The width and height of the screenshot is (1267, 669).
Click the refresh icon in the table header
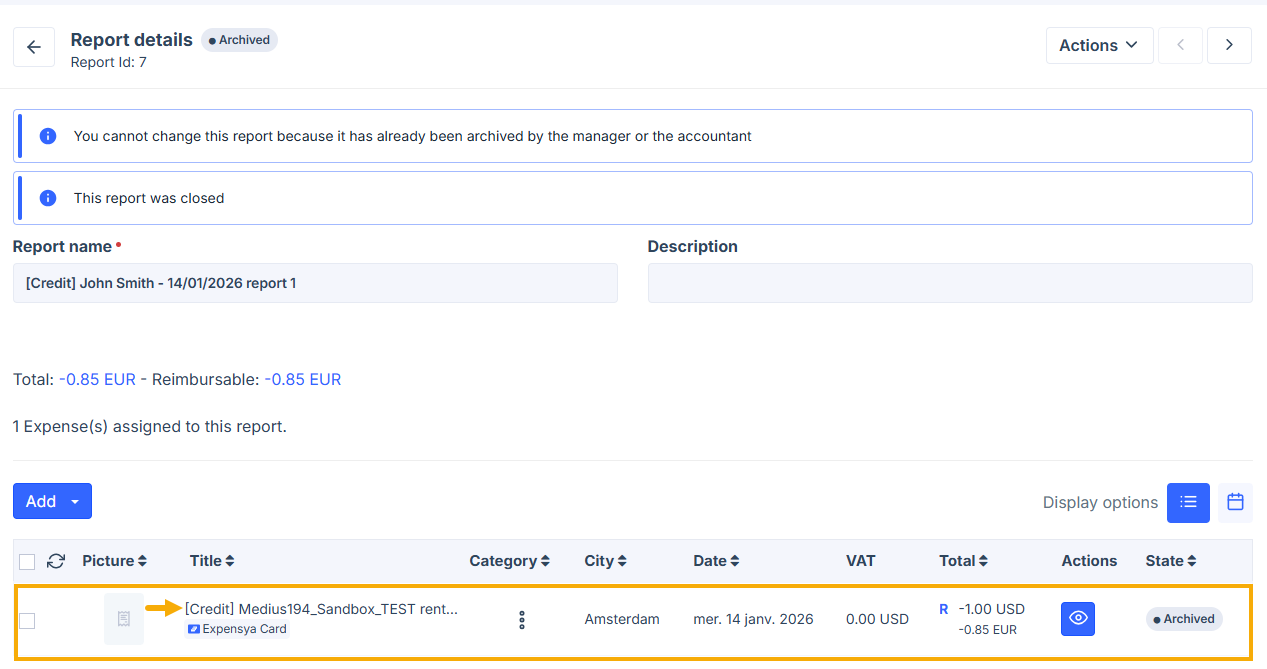[x=56, y=561]
